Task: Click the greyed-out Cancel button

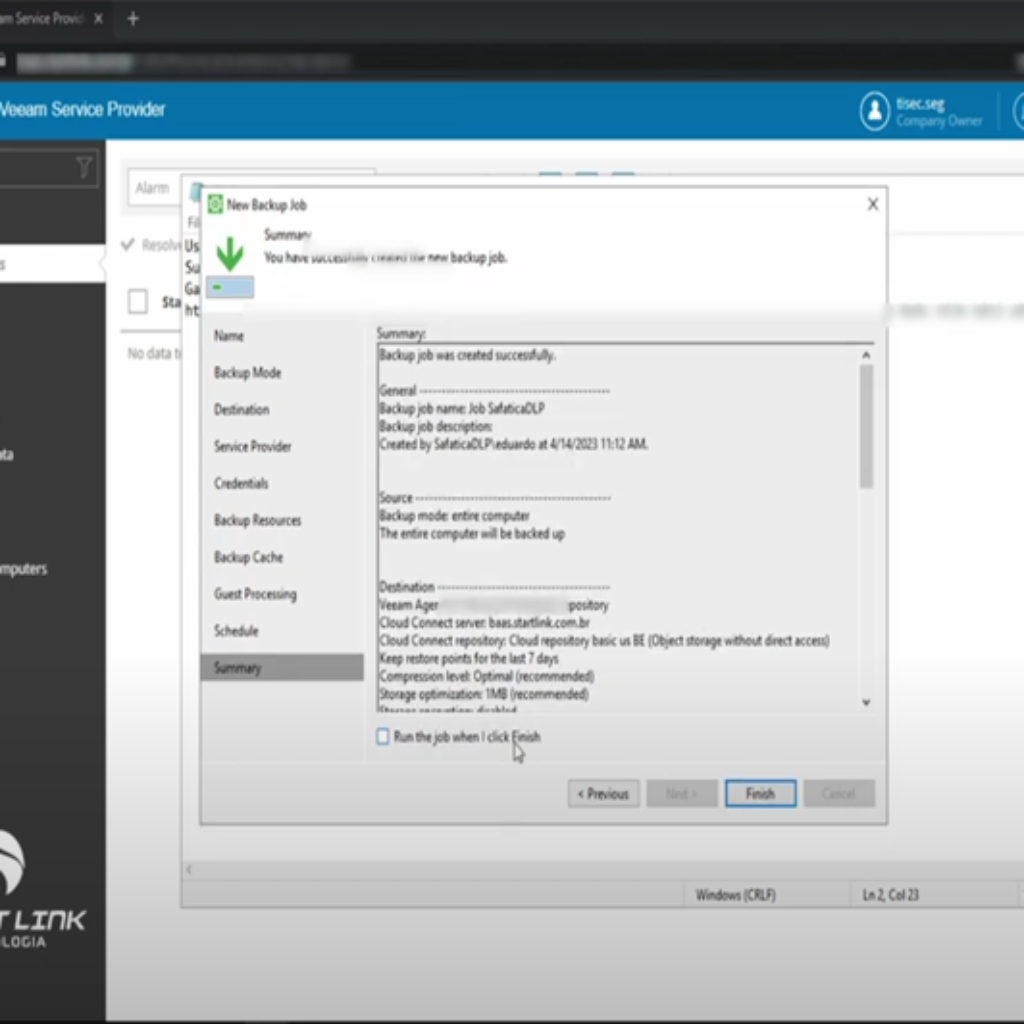Action: coord(839,793)
